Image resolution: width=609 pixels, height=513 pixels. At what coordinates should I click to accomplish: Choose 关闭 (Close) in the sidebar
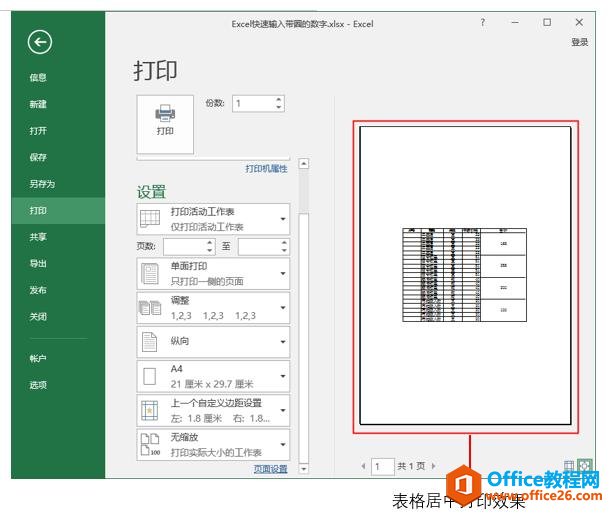38,317
